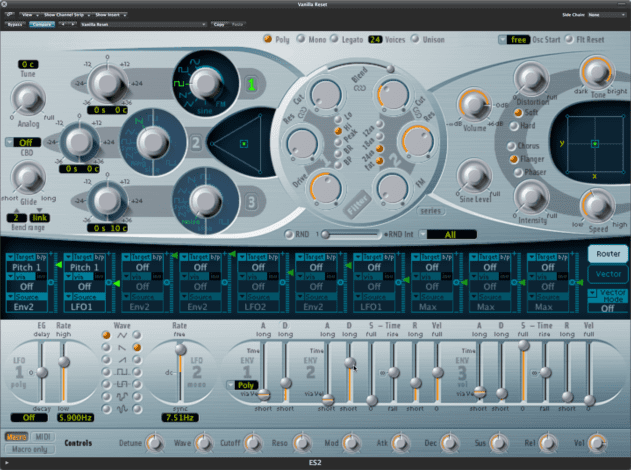
Task: Click the Voices 24 value field
Action: (375, 39)
